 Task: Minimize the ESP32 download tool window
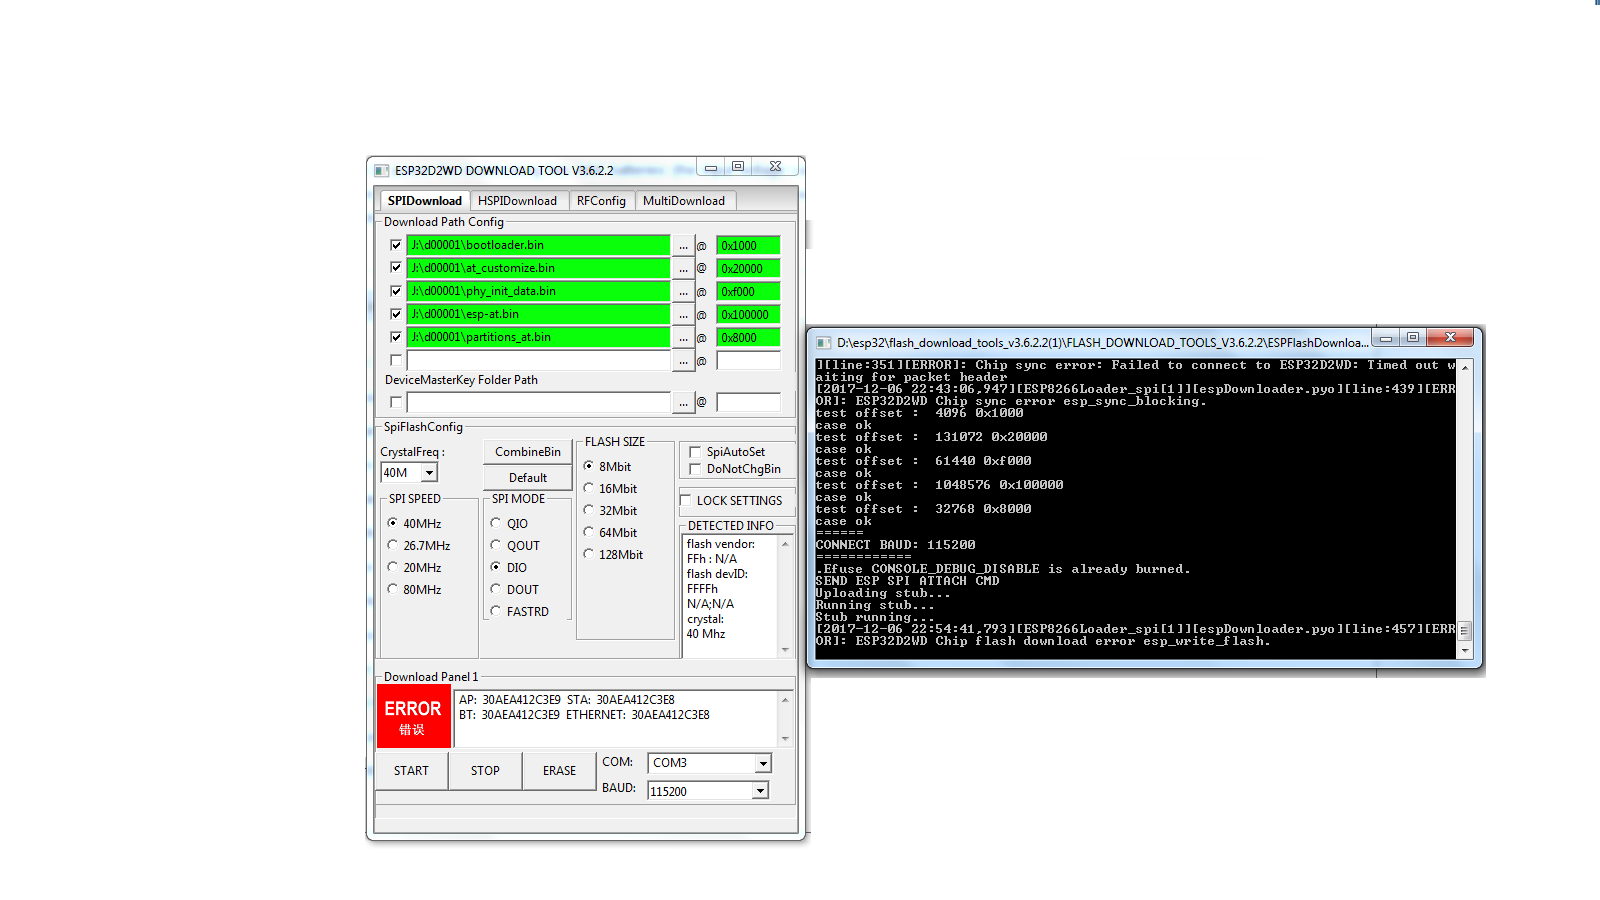click(711, 167)
